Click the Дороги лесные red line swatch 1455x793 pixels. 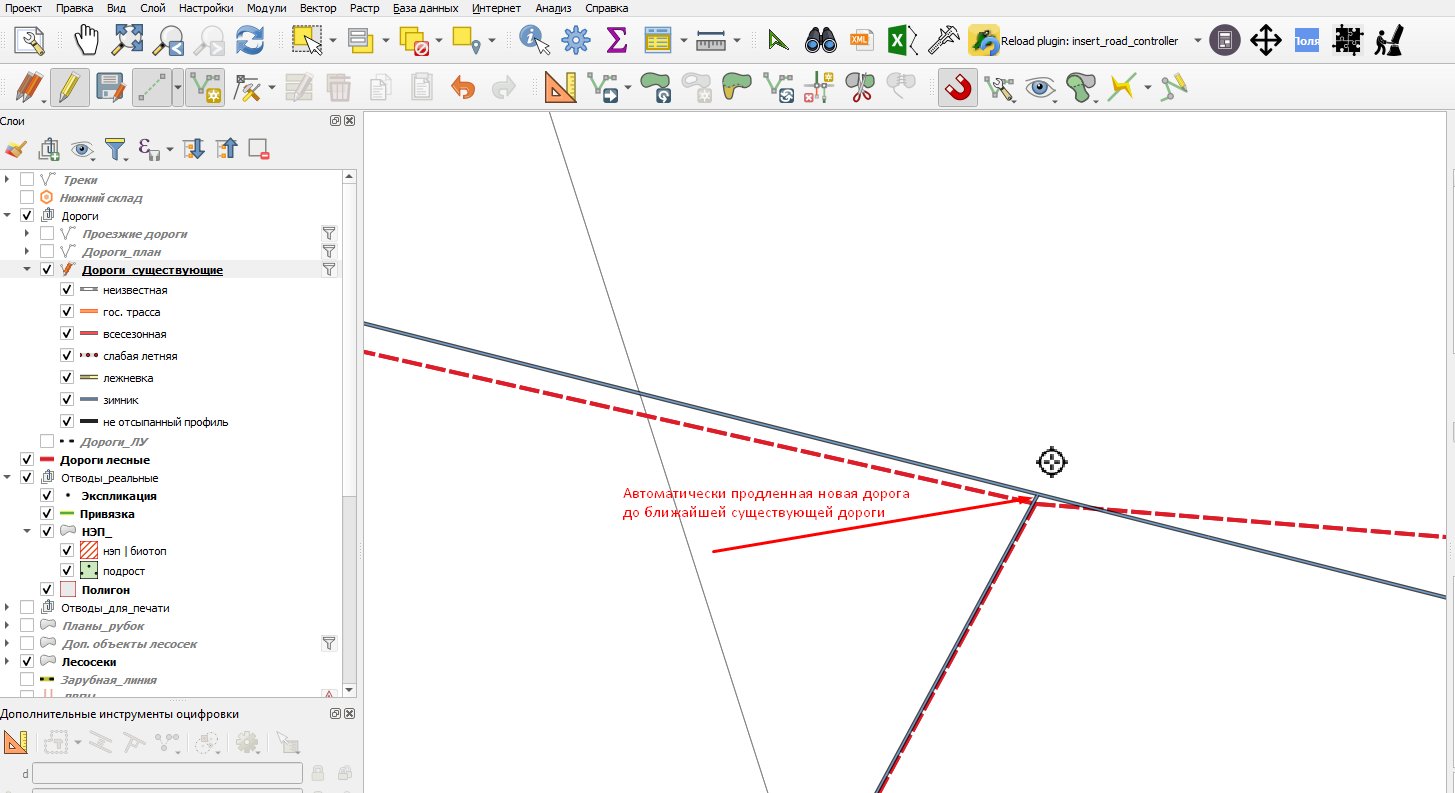point(46,460)
